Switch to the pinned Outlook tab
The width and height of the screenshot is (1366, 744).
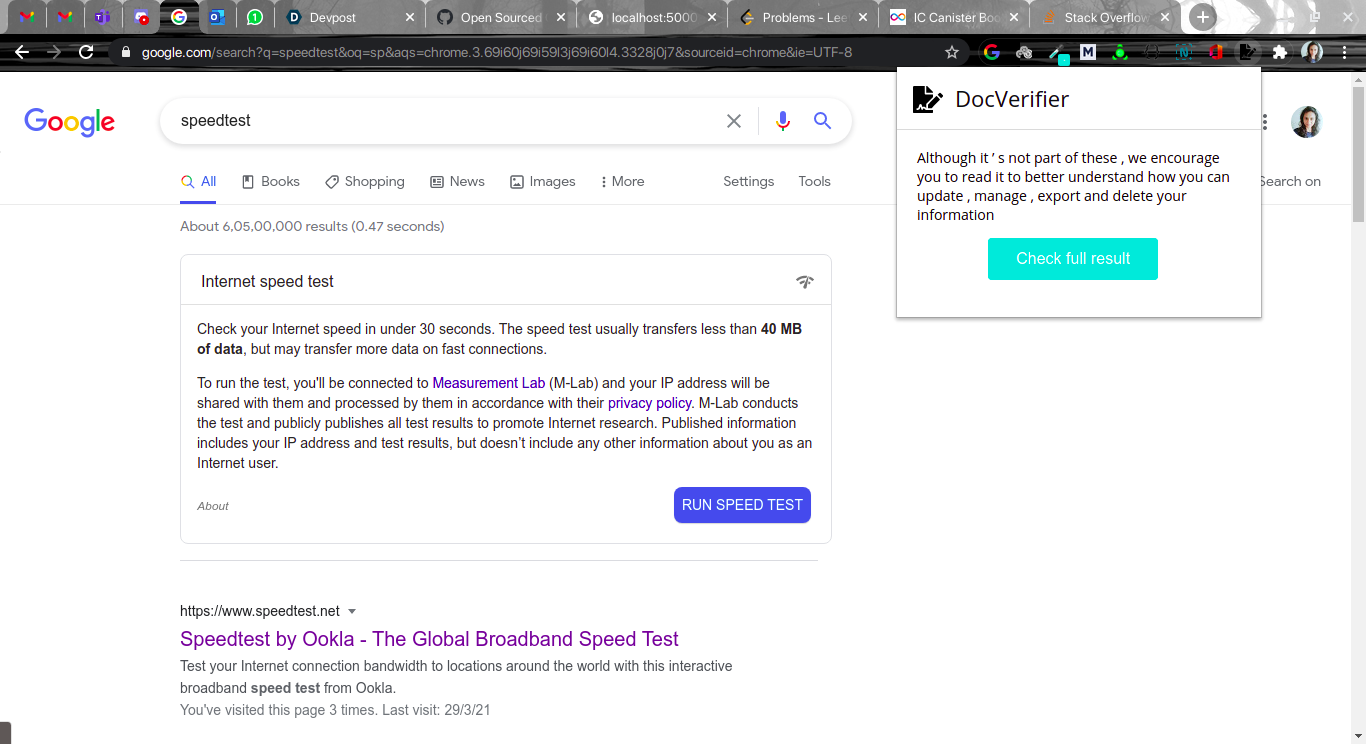[x=217, y=17]
